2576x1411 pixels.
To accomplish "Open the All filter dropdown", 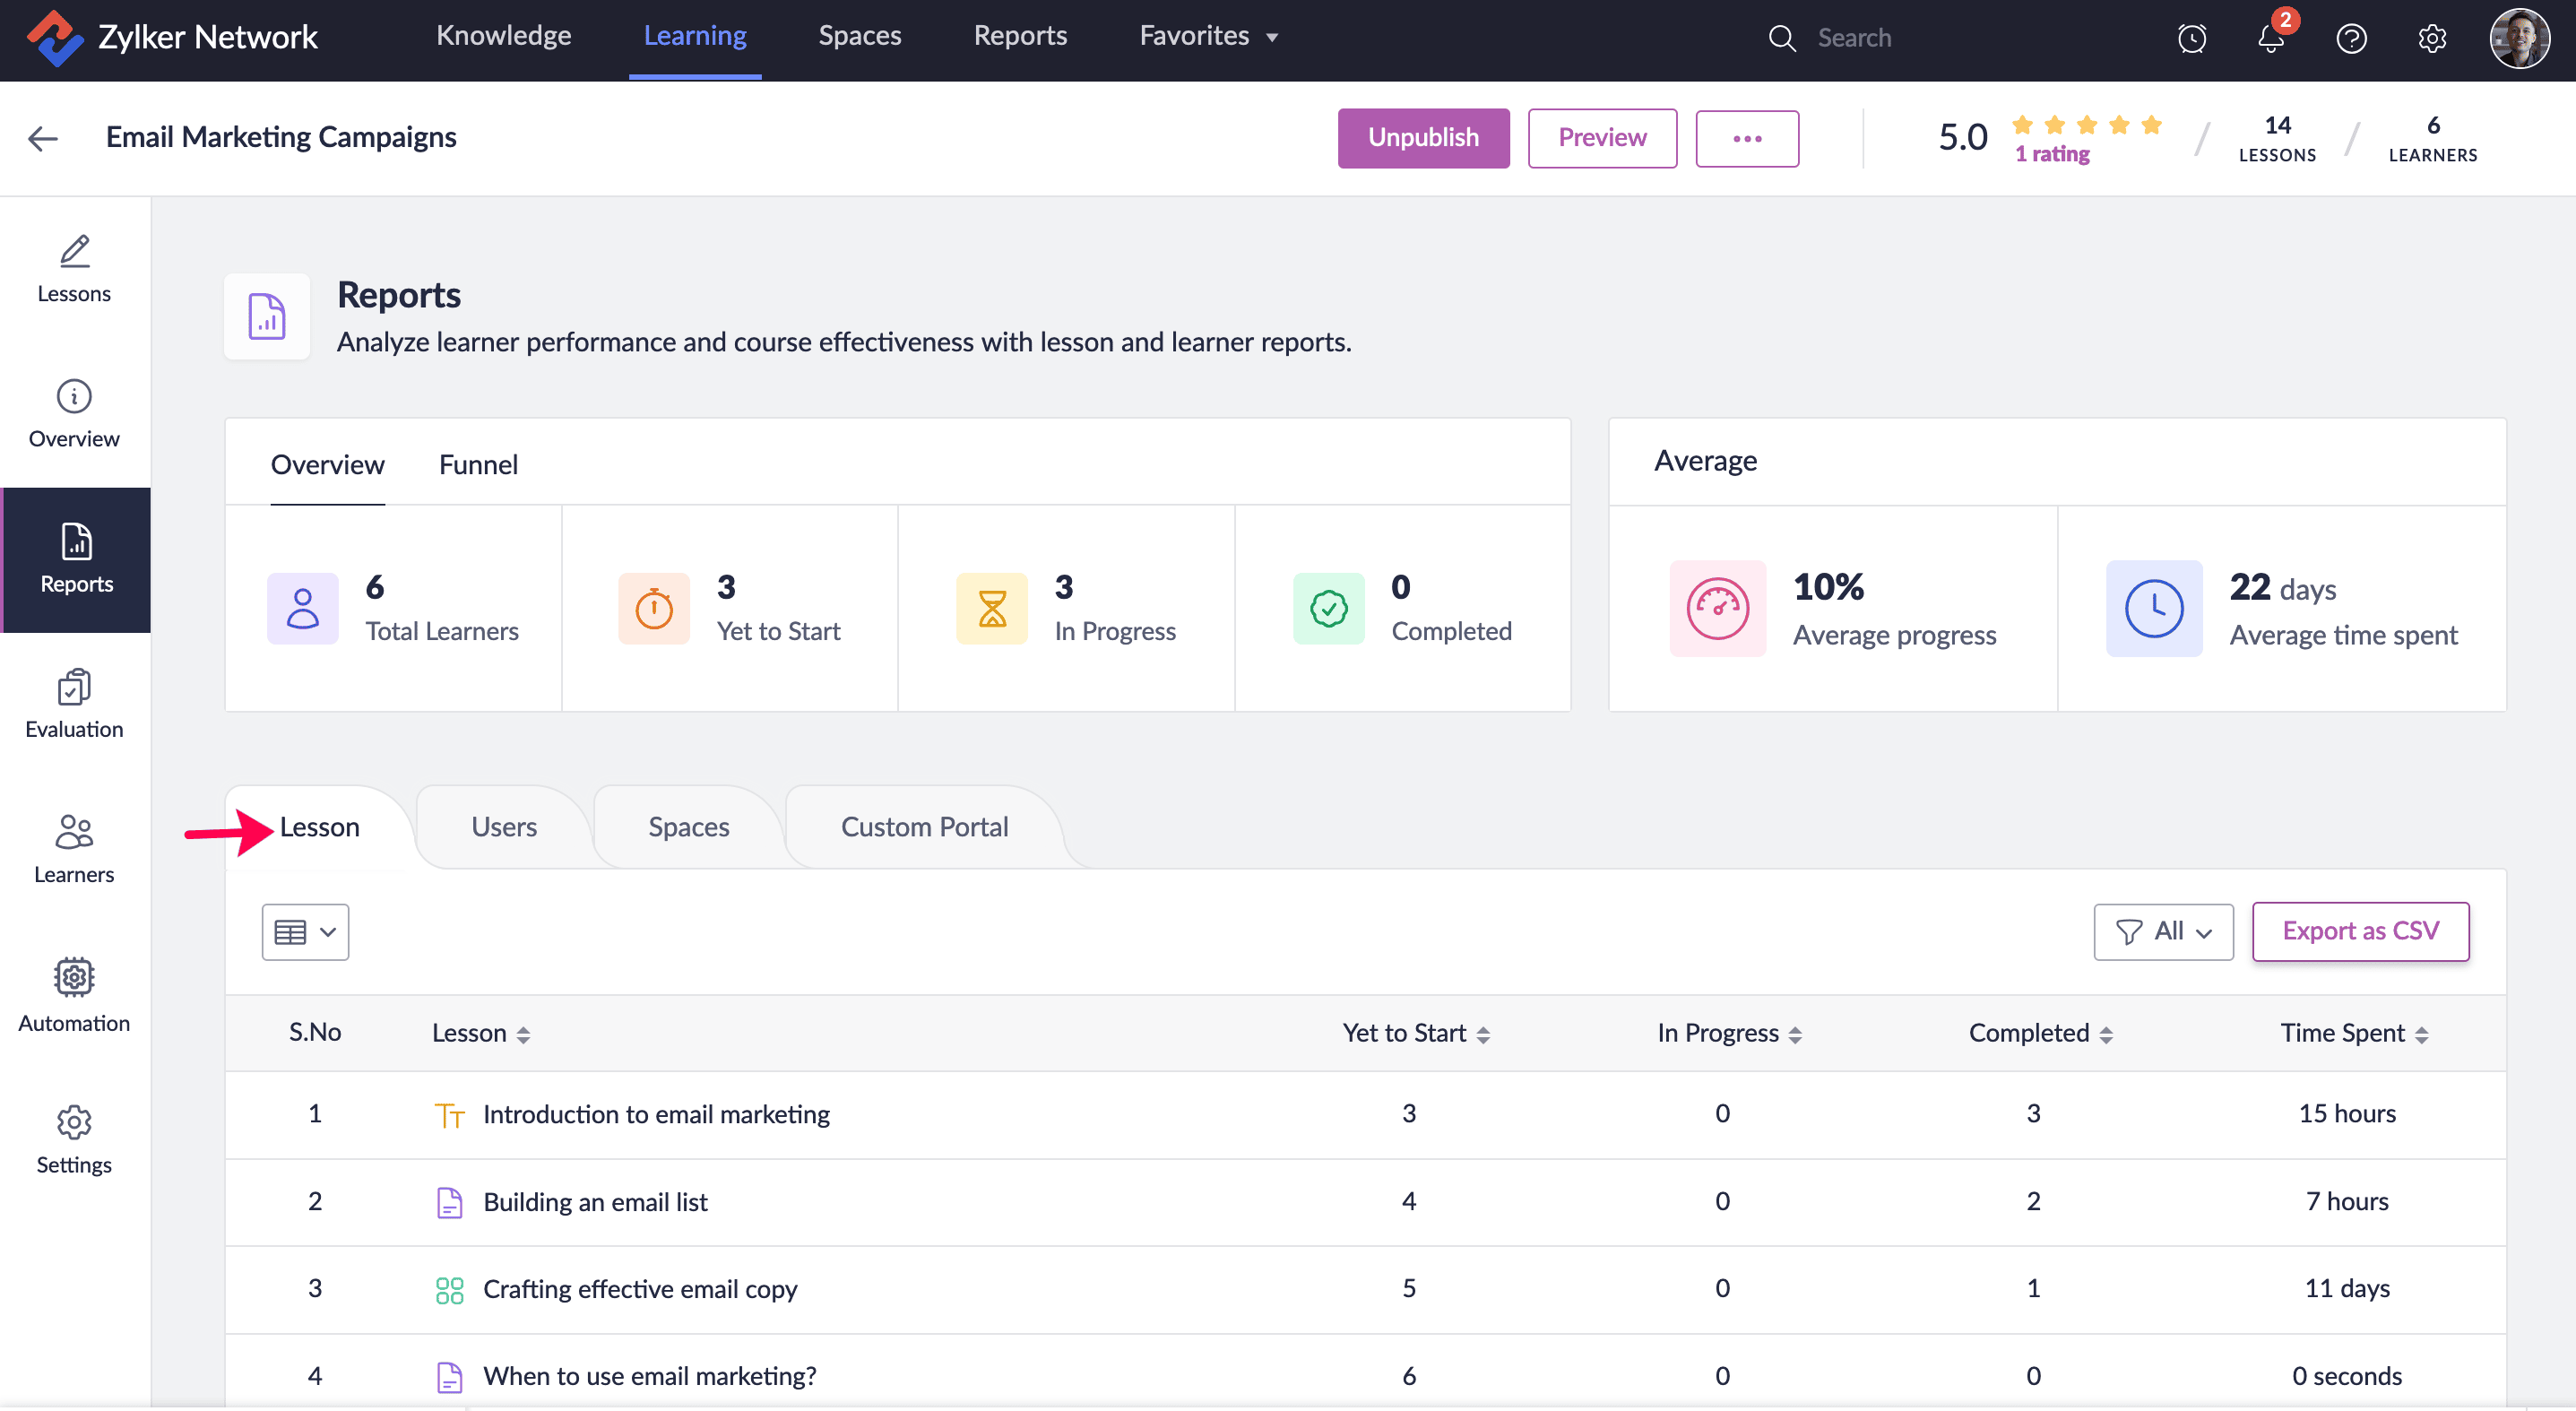I will (2163, 931).
